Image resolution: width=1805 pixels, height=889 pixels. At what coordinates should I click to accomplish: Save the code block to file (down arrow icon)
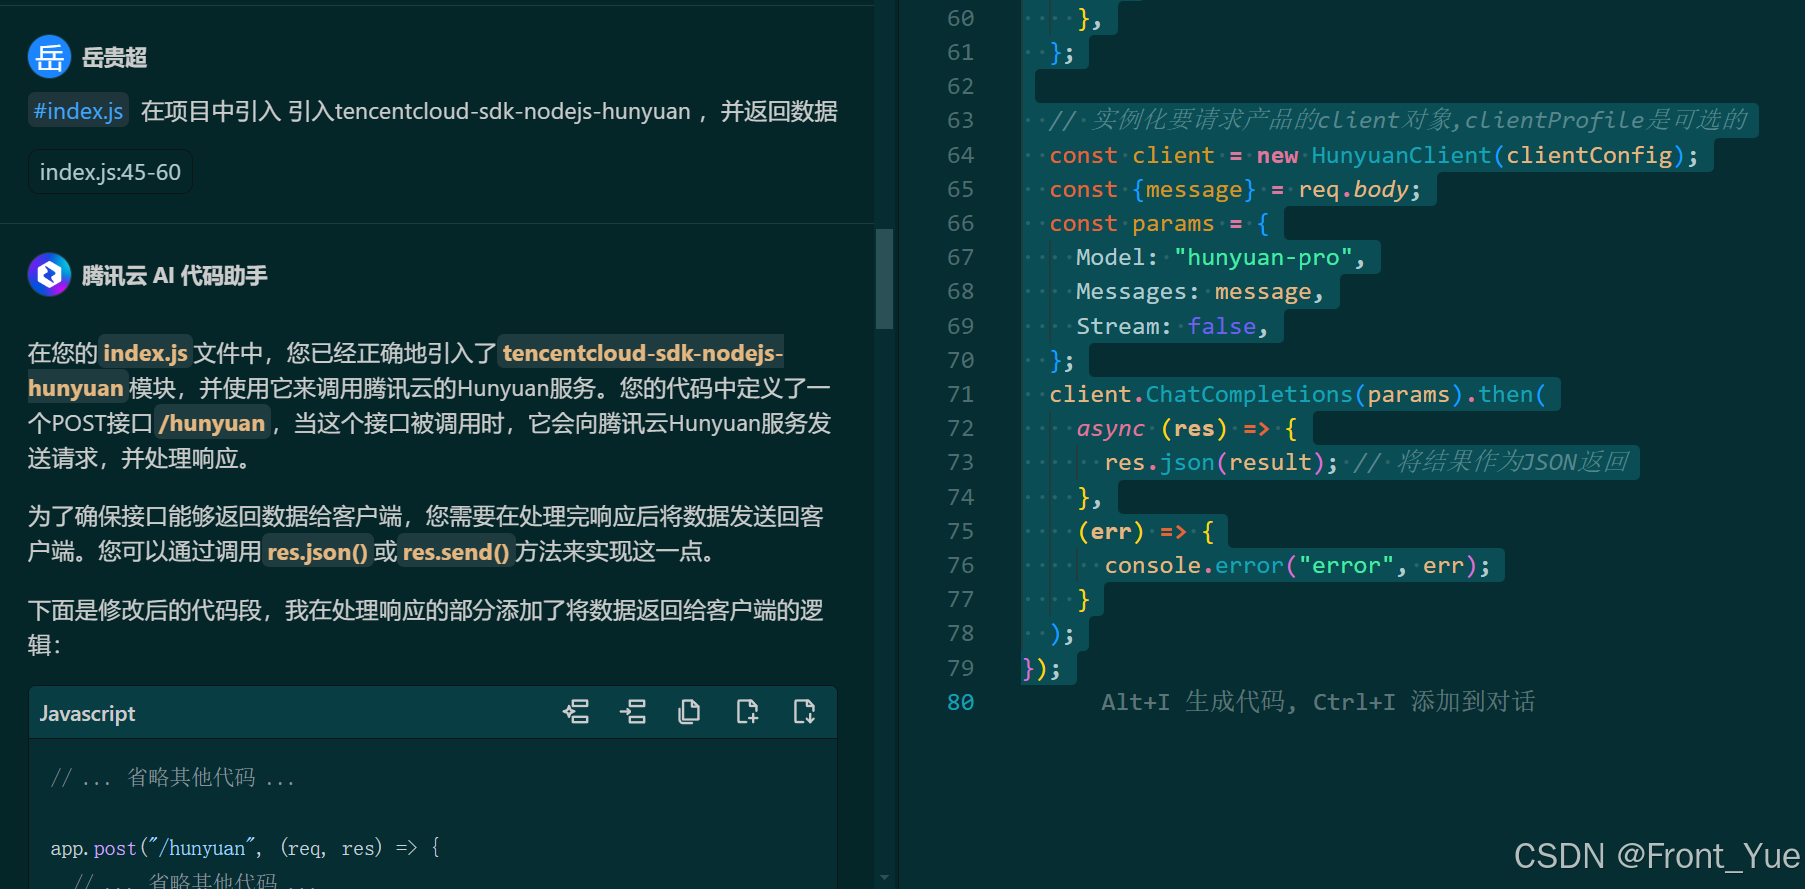pyautogui.click(x=804, y=712)
